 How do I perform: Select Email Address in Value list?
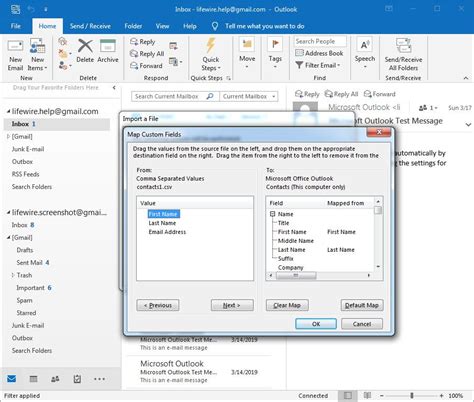pyautogui.click(x=167, y=232)
